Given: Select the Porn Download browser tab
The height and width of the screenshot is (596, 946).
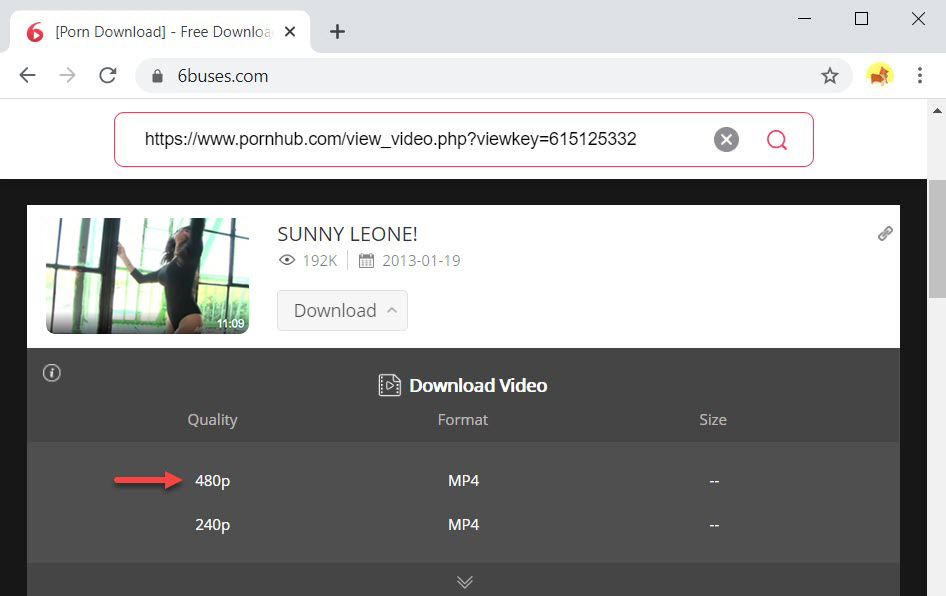Looking at the screenshot, I should [160, 31].
